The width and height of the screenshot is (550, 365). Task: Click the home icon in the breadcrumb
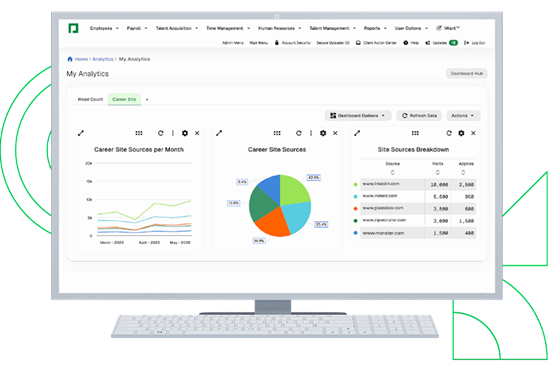(70, 59)
